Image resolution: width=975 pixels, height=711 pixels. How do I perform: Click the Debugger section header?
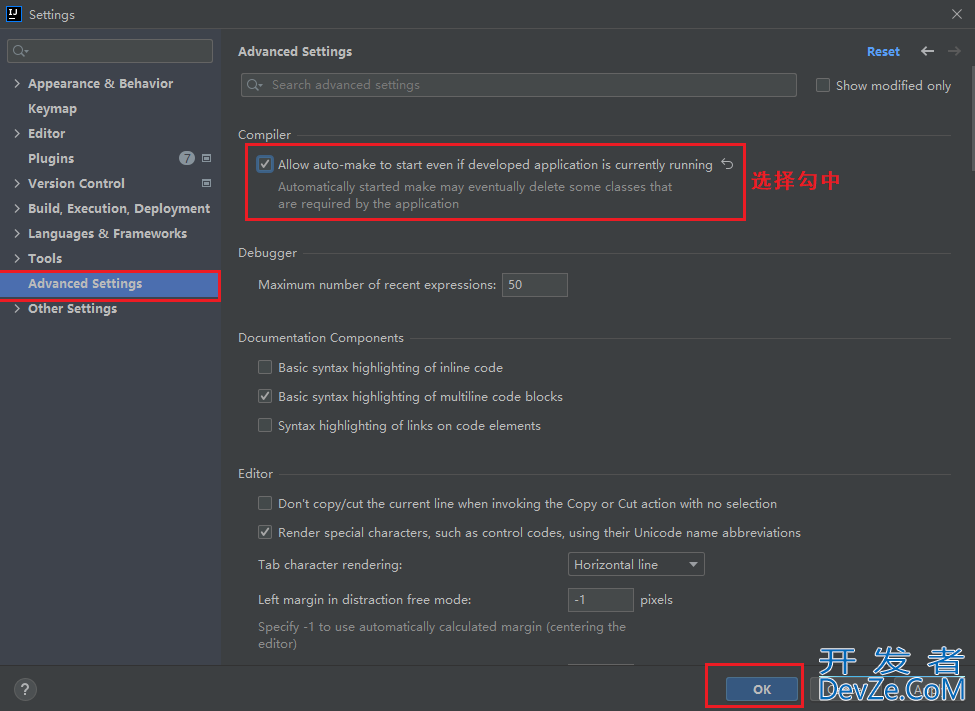(x=267, y=253)
